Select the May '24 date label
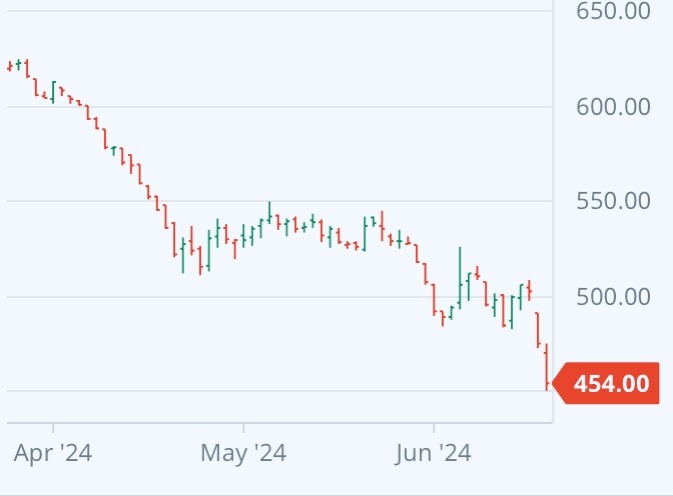Screen dimensions: 673x496 pos(243,453)
